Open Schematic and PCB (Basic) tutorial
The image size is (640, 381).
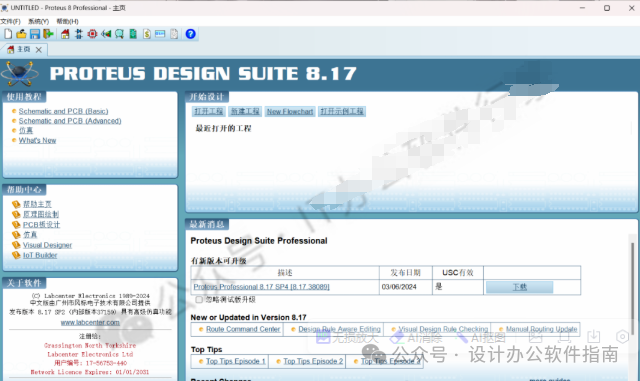pyautogui.click(x=63, y=111)
